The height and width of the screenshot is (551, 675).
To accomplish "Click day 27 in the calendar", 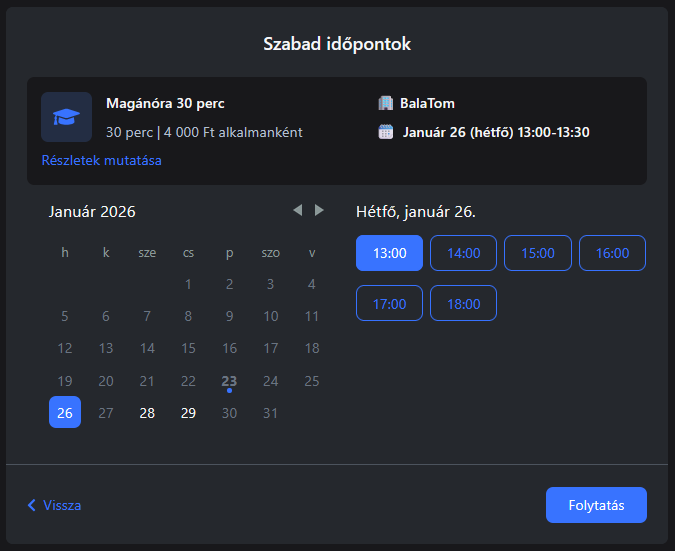I will click(x=106, y=413).
